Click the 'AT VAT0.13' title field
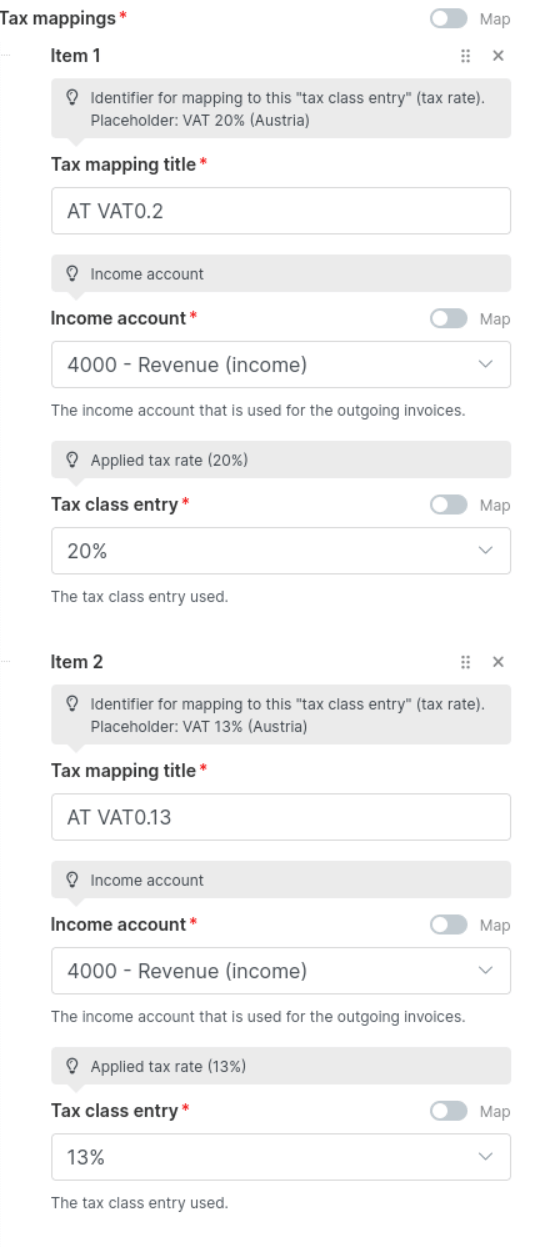Image resolution: width=535 pixels, height=1248 pixels. click(x=281, y=817)
